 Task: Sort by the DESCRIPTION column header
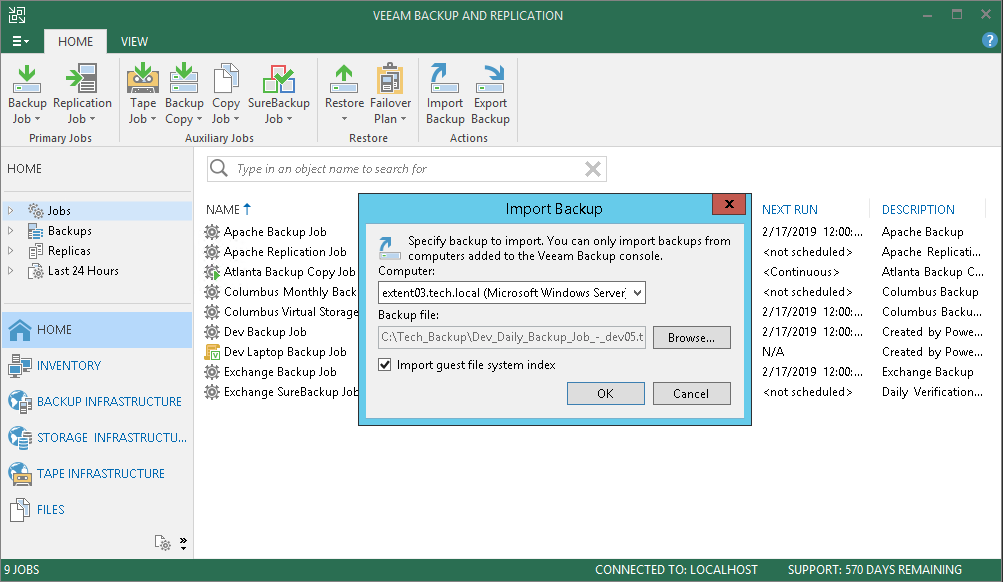click(918, 210)
